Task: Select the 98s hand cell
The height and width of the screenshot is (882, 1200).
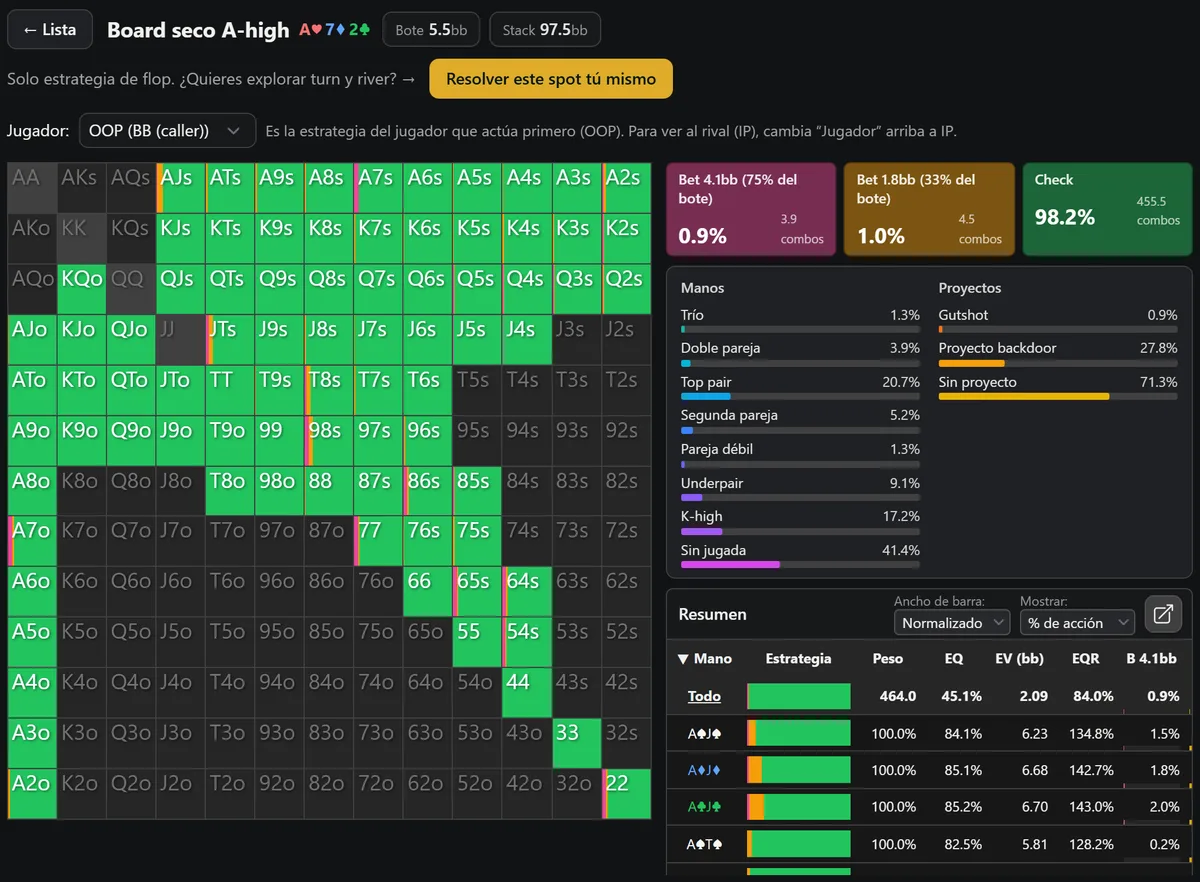Action: 329,440
